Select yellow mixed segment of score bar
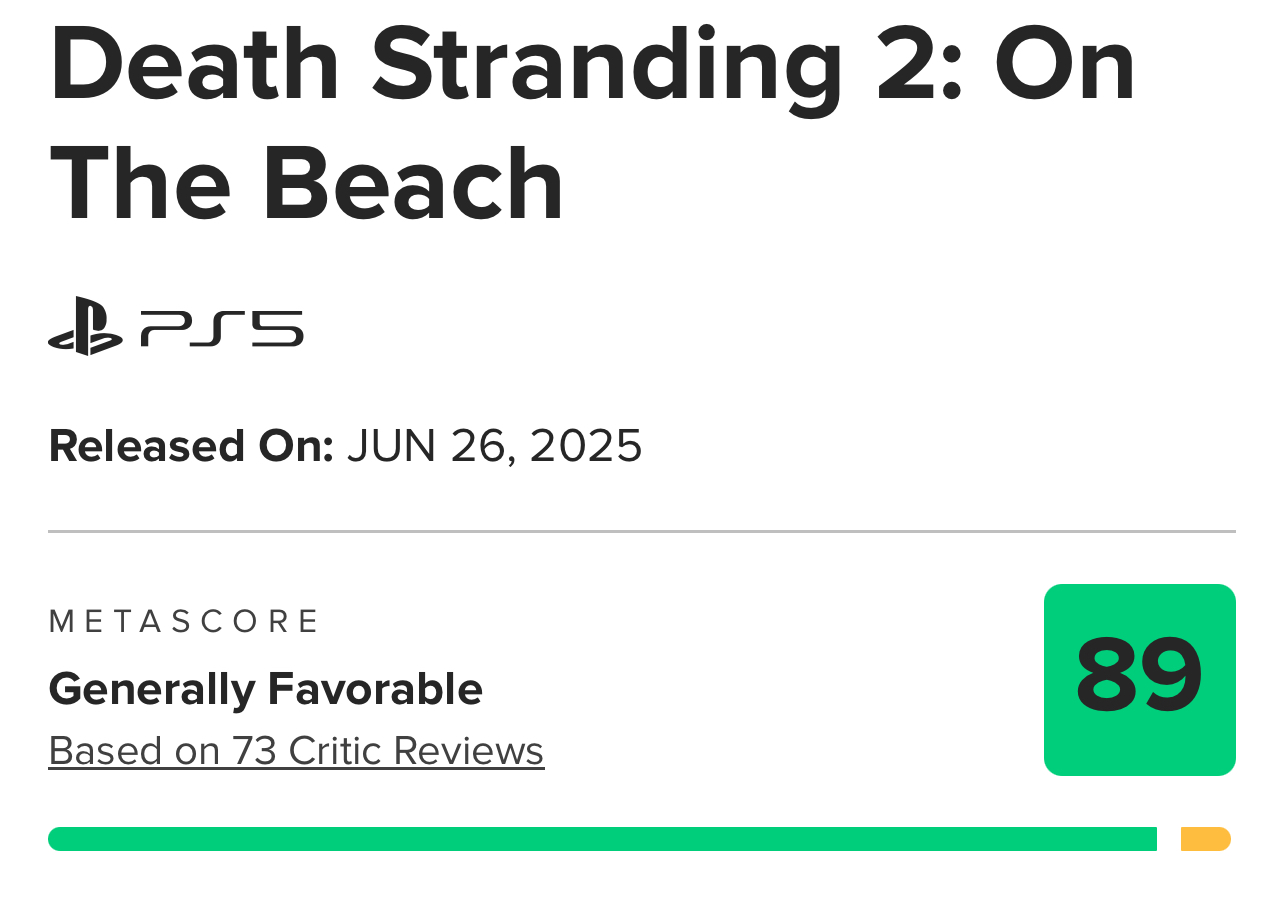Image resolution: width=1284 pixels, height=903 pixels. [1206, 839]
